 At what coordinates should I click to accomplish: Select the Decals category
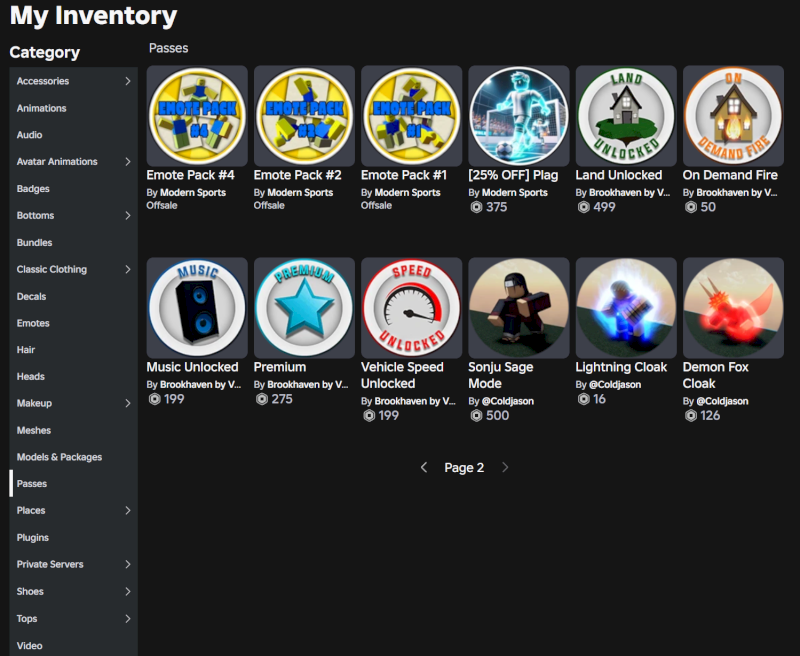73,296
